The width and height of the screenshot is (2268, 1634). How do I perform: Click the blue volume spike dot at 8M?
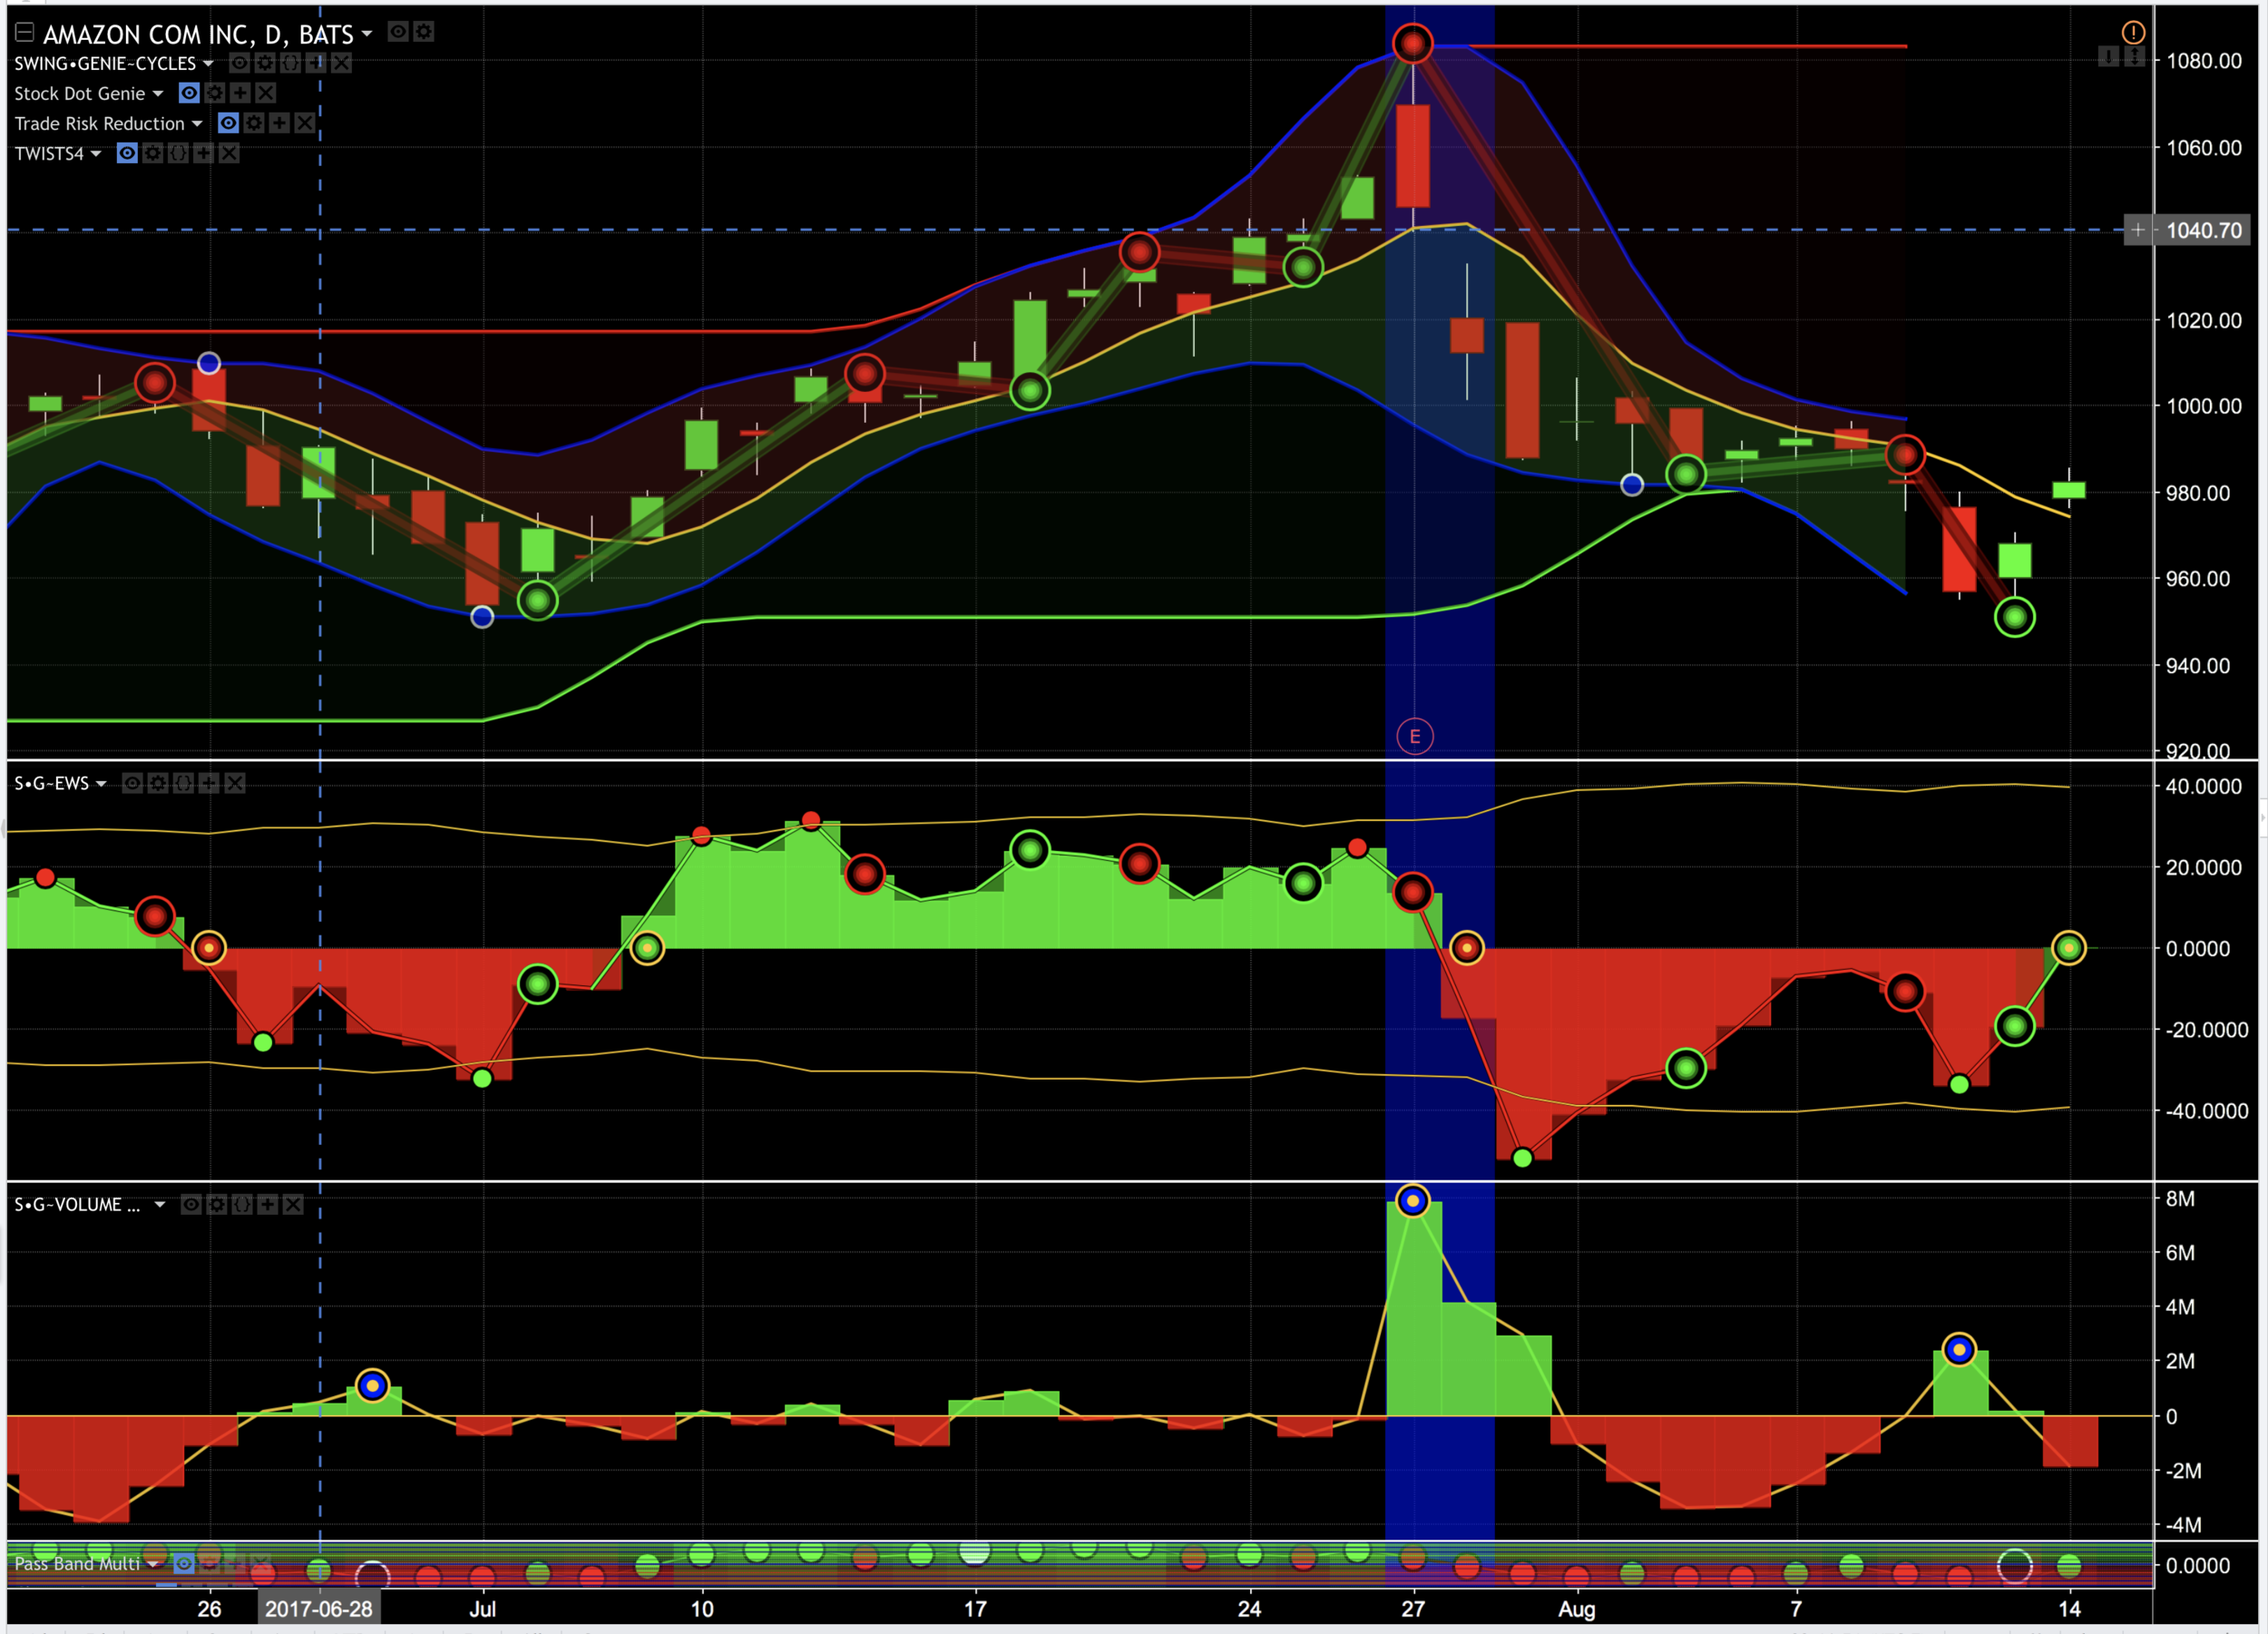tap(1412, 1200)
